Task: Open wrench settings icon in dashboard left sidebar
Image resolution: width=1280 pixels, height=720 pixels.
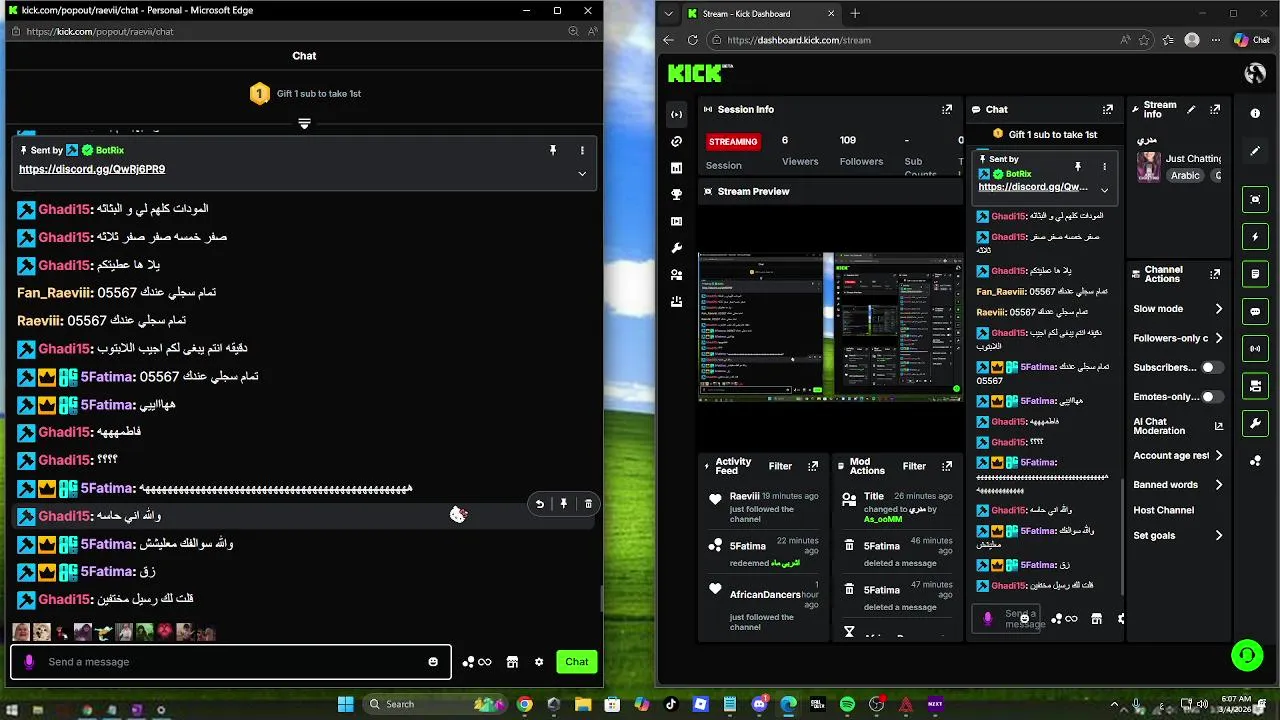Action: click(x=677, y=248)
